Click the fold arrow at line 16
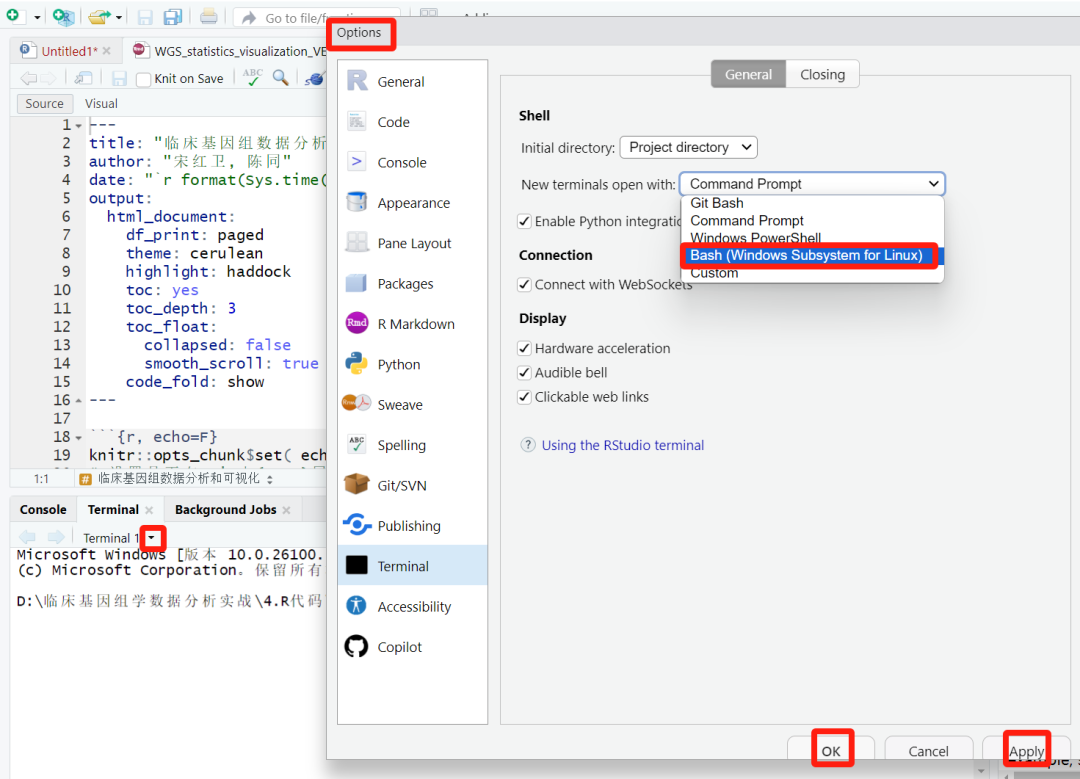 pyautogui.click(x=79, y=400)
